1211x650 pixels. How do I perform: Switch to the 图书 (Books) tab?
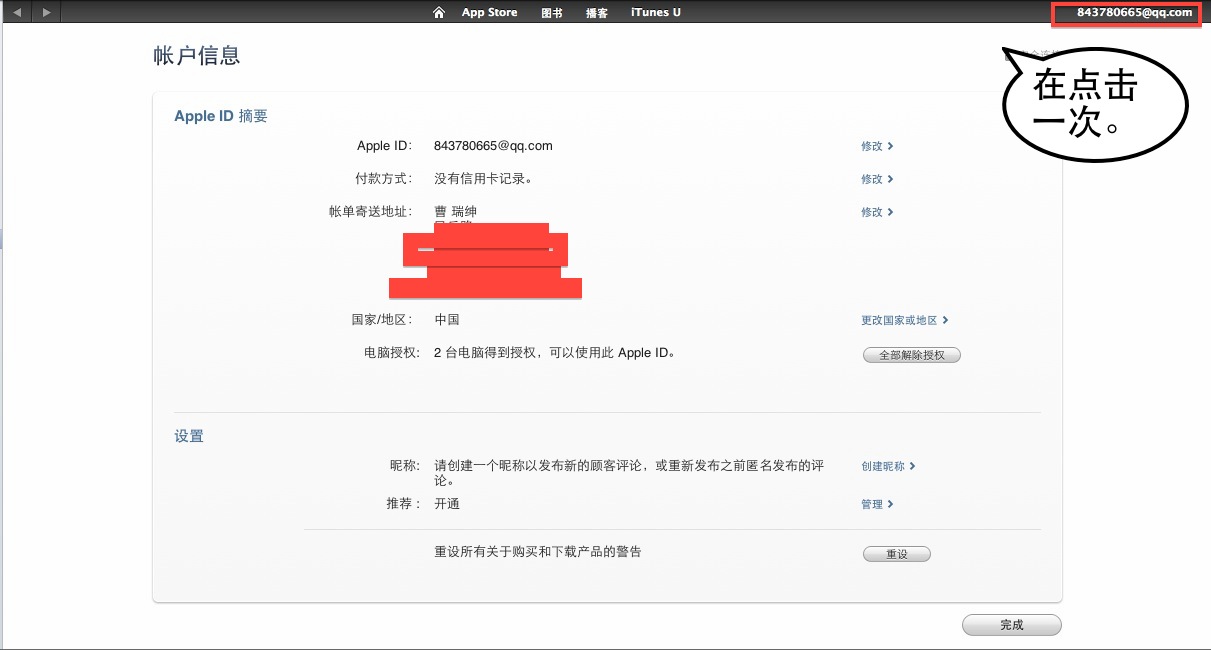[551, 12]
